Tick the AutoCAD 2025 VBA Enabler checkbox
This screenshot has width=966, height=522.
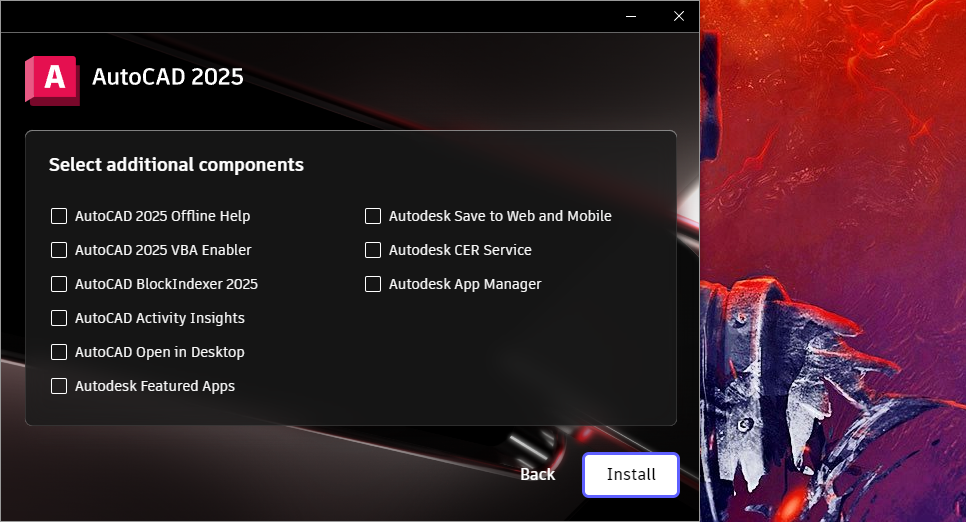(x=59, y=250)
